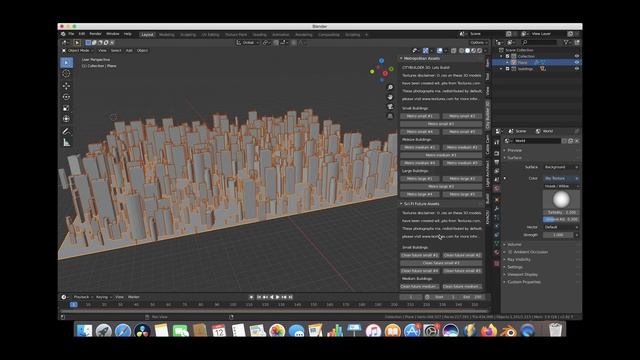Viewport: 640px width, 360px height.
Task: Click the timeline editor type icon
Action: click(x=64, y=297)
